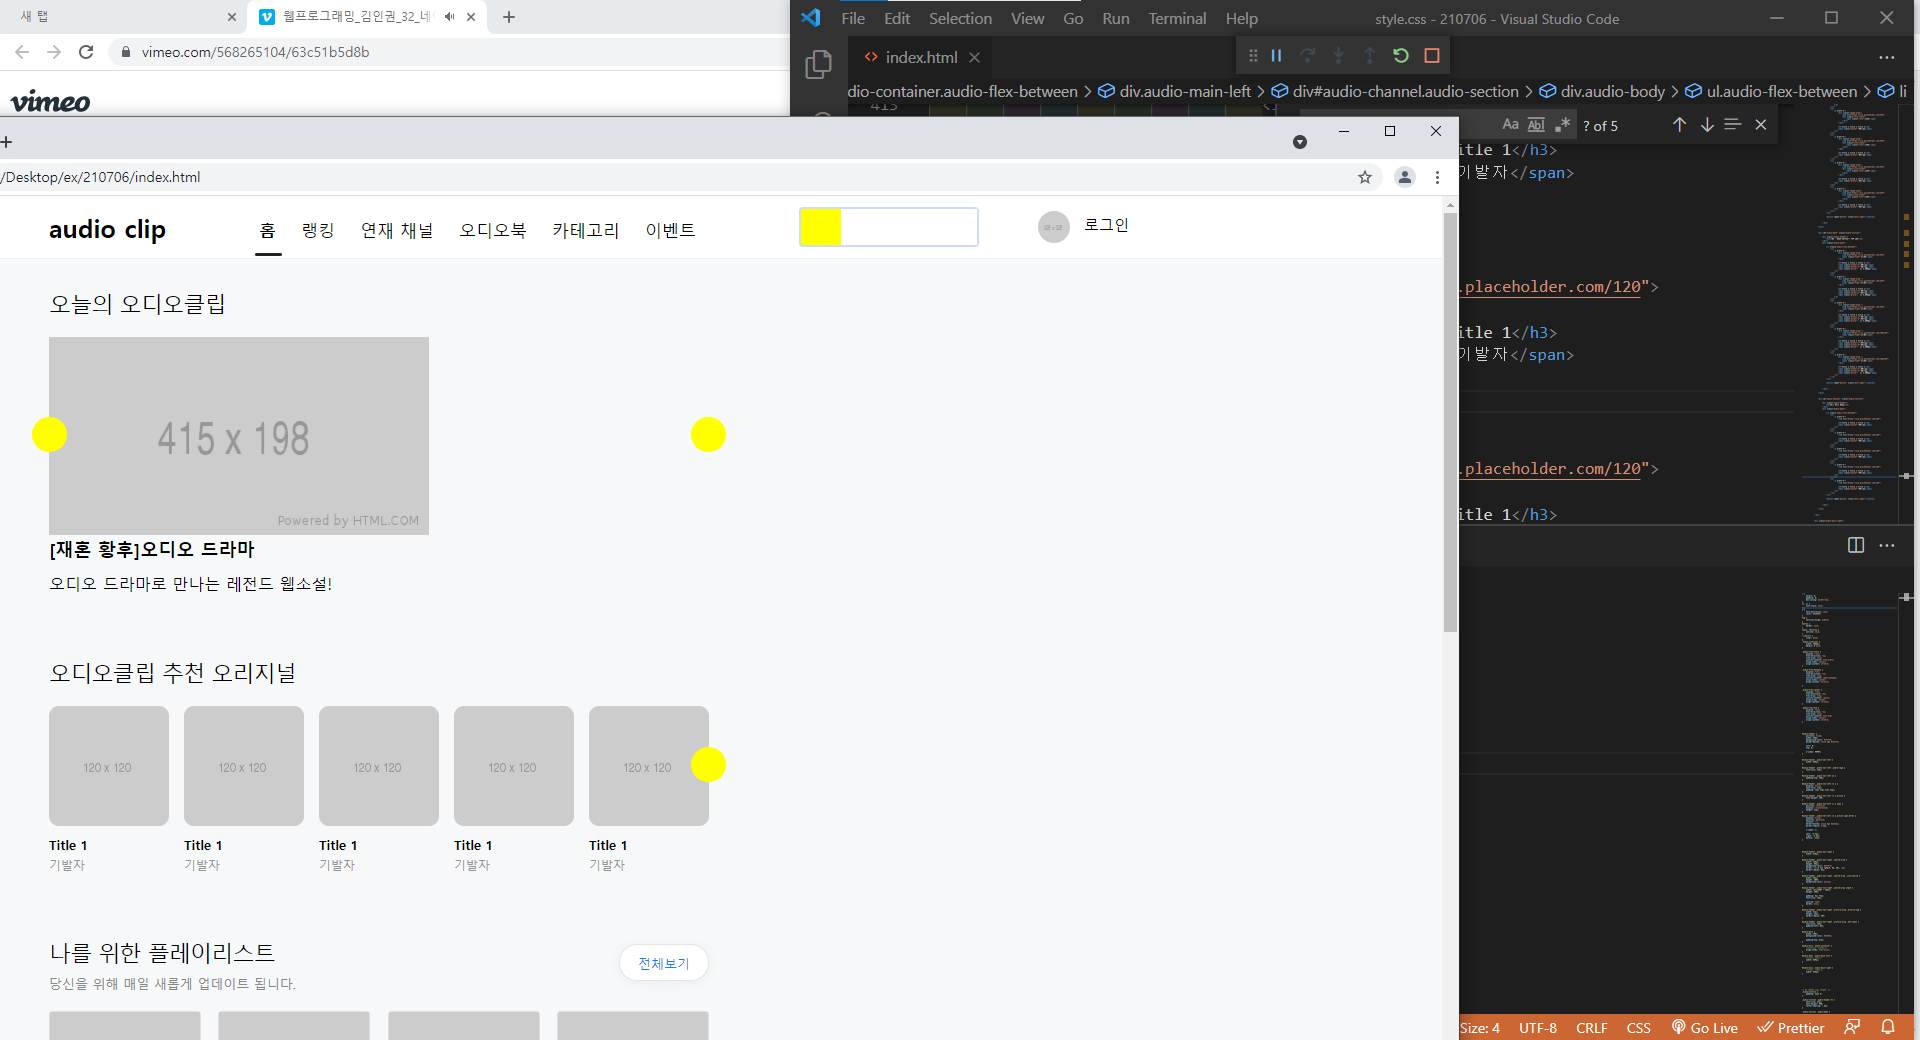Jump to previous find match
1920x1040 pixels.
coord(1680,125)
